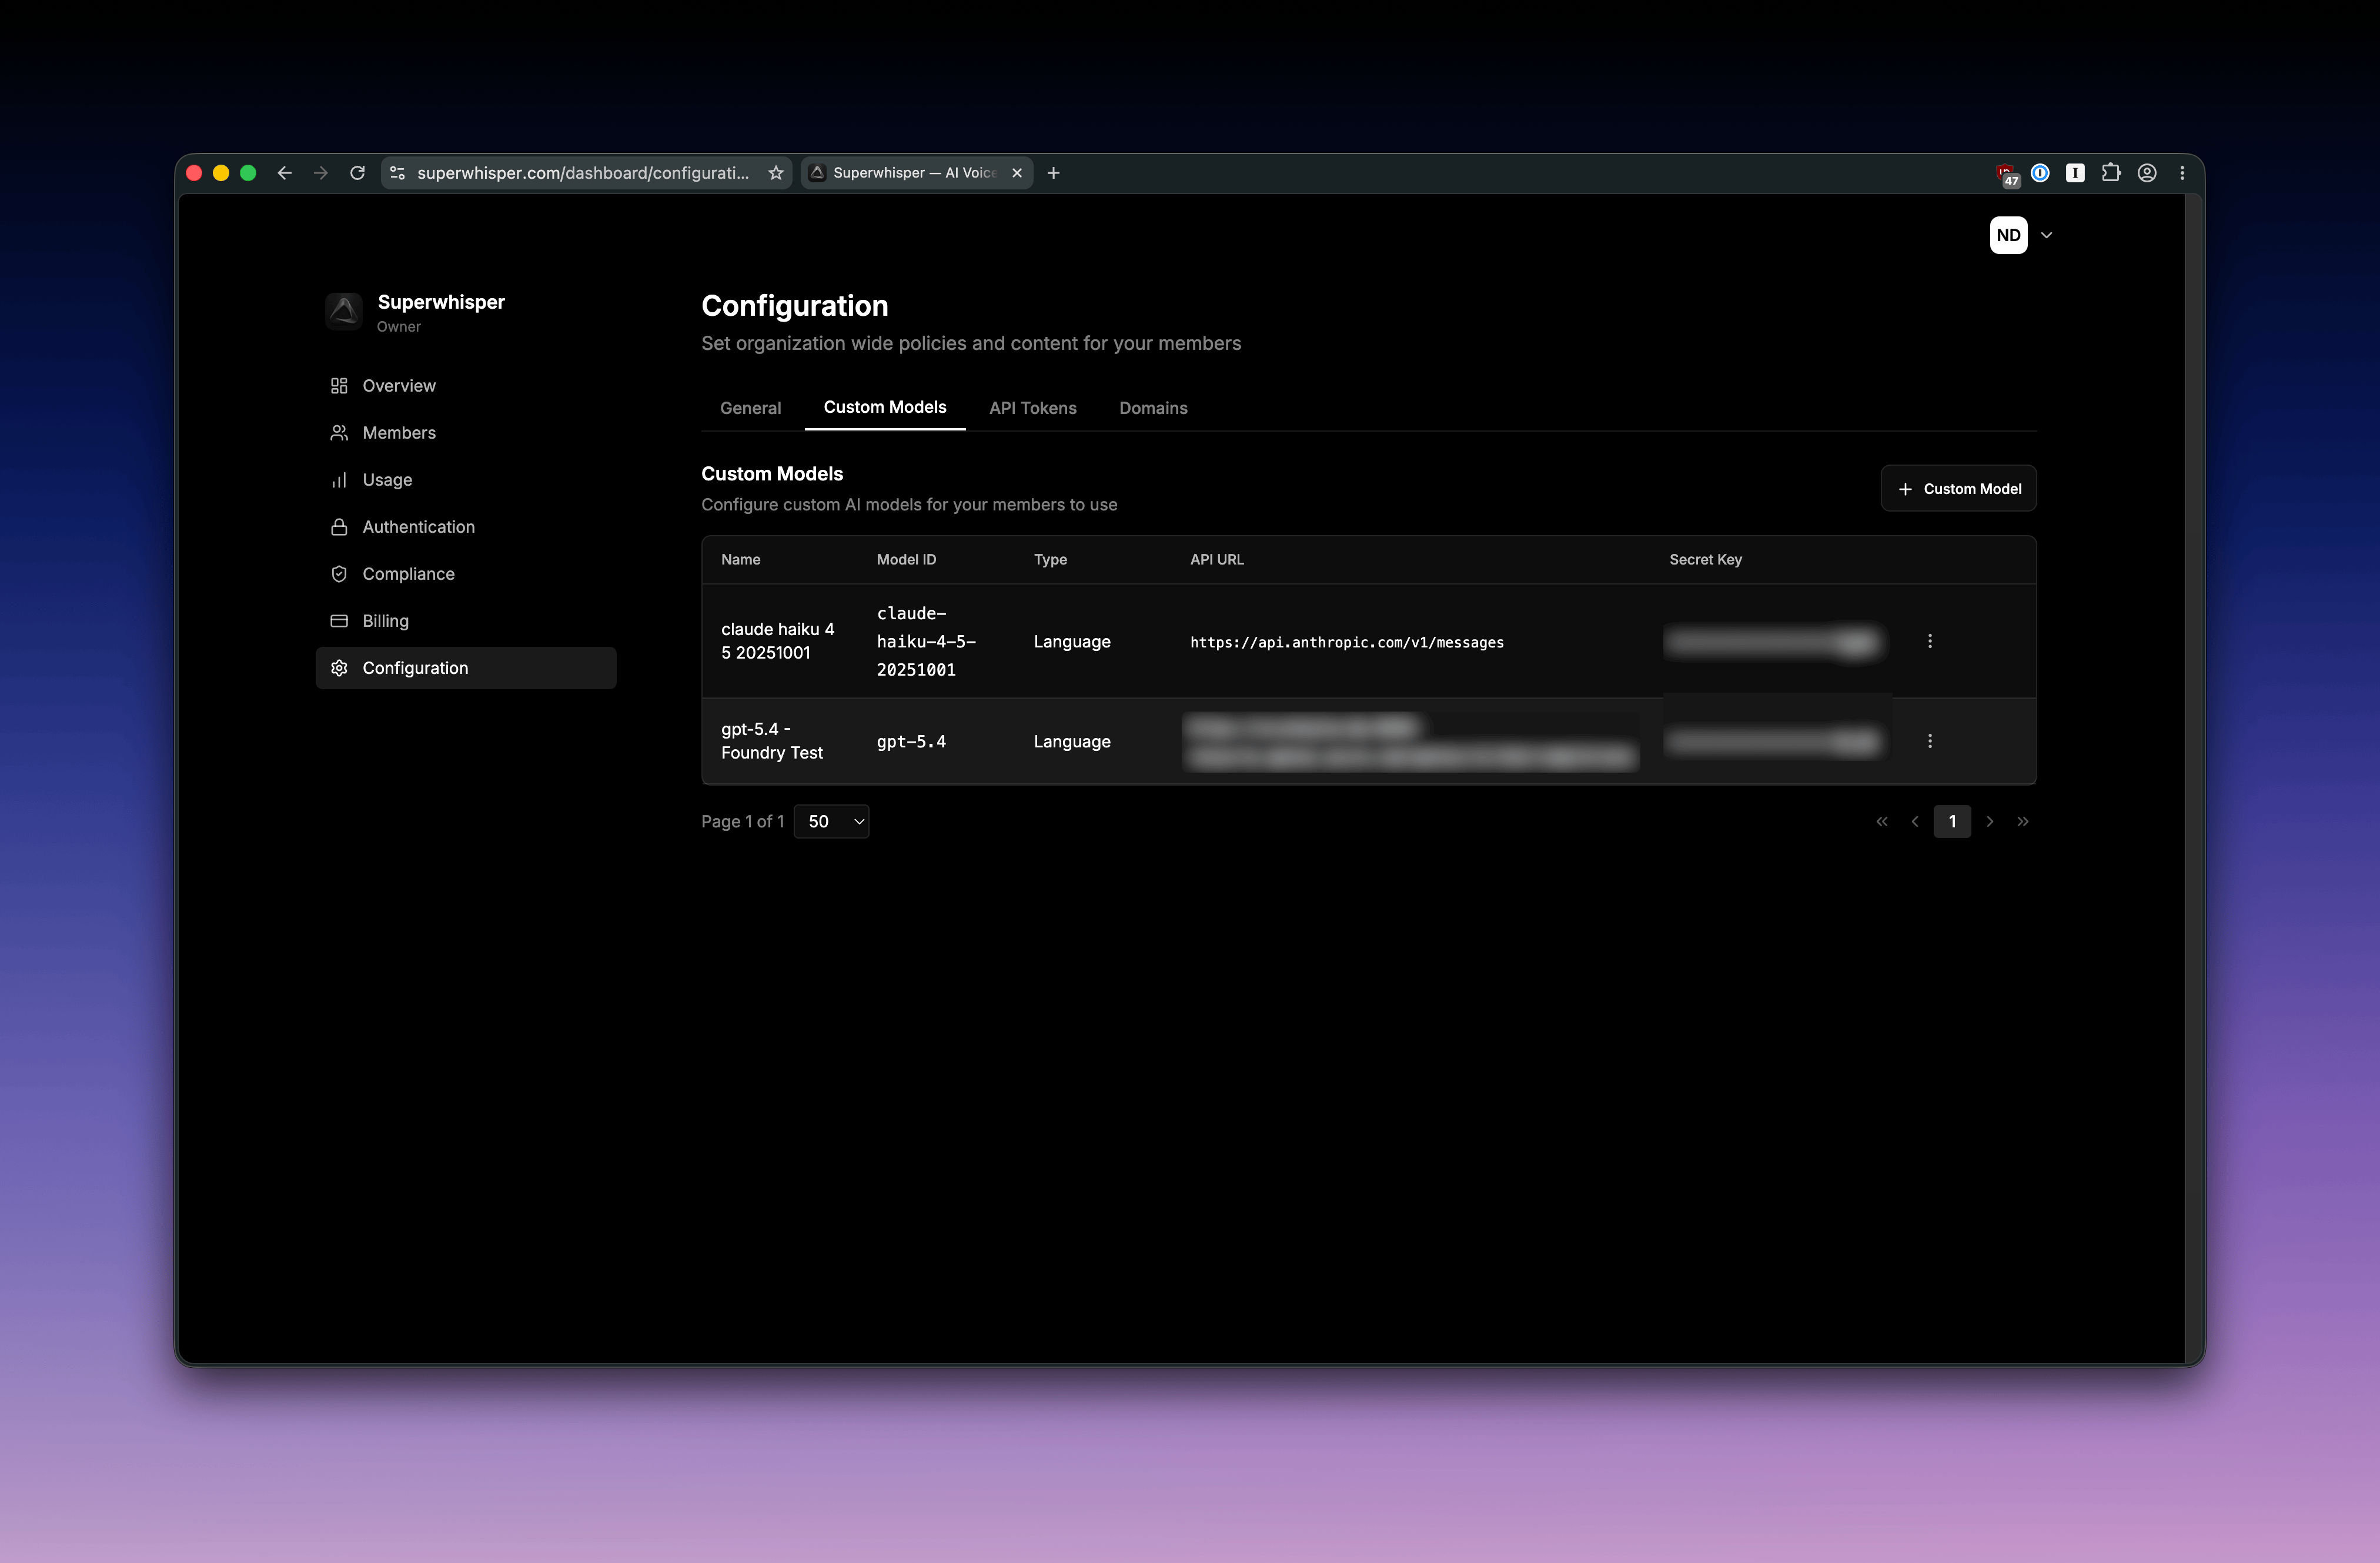
Task: Go to the first page with double-left arrows
Action: point(1881,821)
